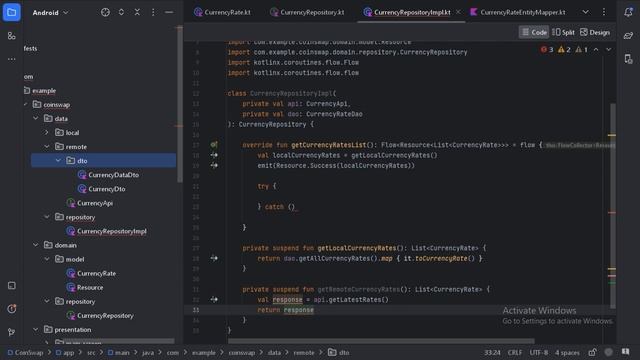This screenshot has width=640, height=360.
Task: Switch to CurrencyRateEntityMapper.kt tab
Action: pos(518,12)
